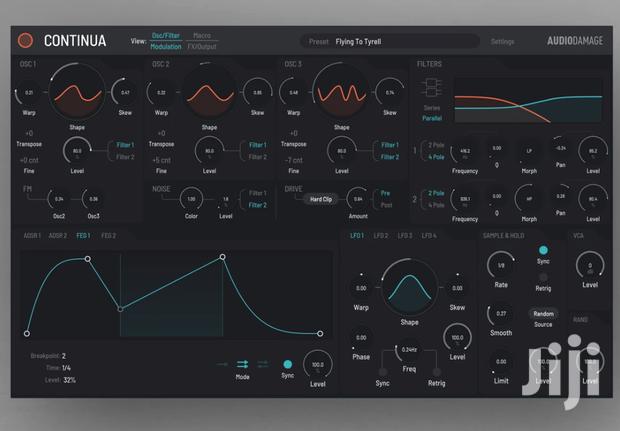Set Filter 1 to 2 Pole
Image resolution: width=620 pixels, height=431 pixels.
436,145
